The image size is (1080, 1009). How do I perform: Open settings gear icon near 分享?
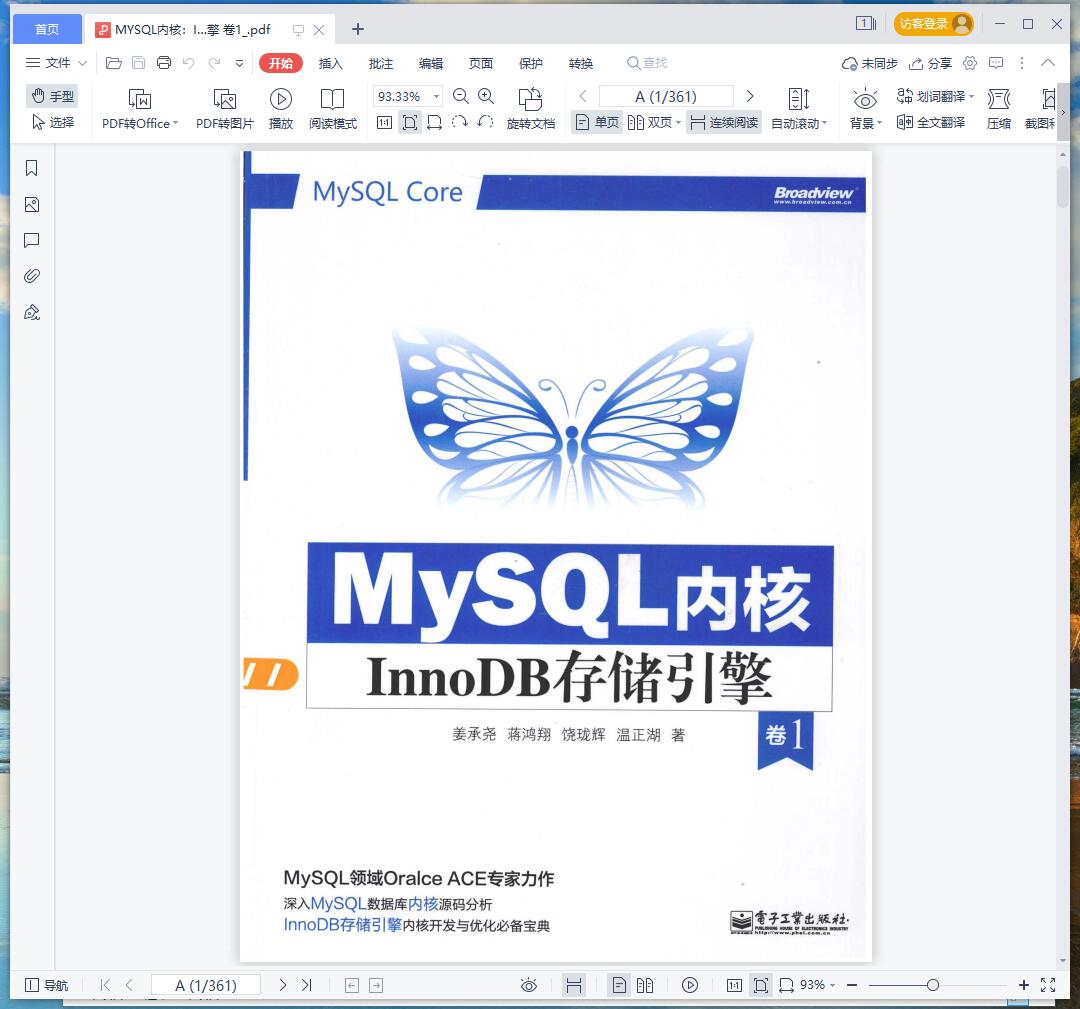click(970, 63)
